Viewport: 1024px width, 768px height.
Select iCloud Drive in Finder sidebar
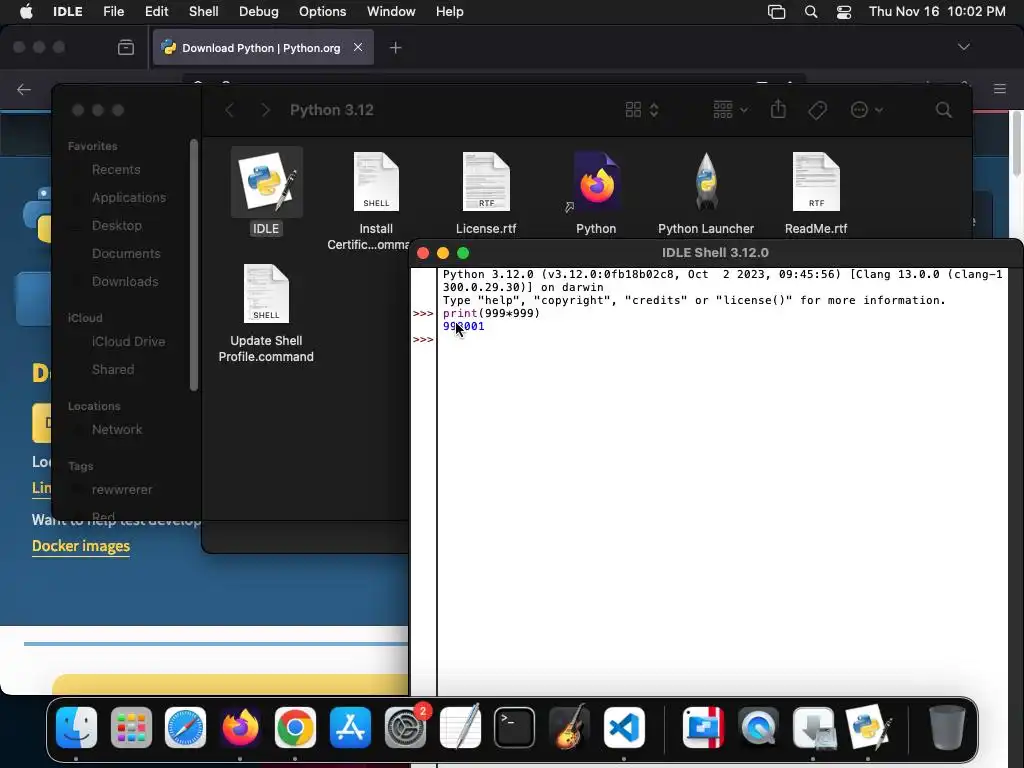pos(128,342)
